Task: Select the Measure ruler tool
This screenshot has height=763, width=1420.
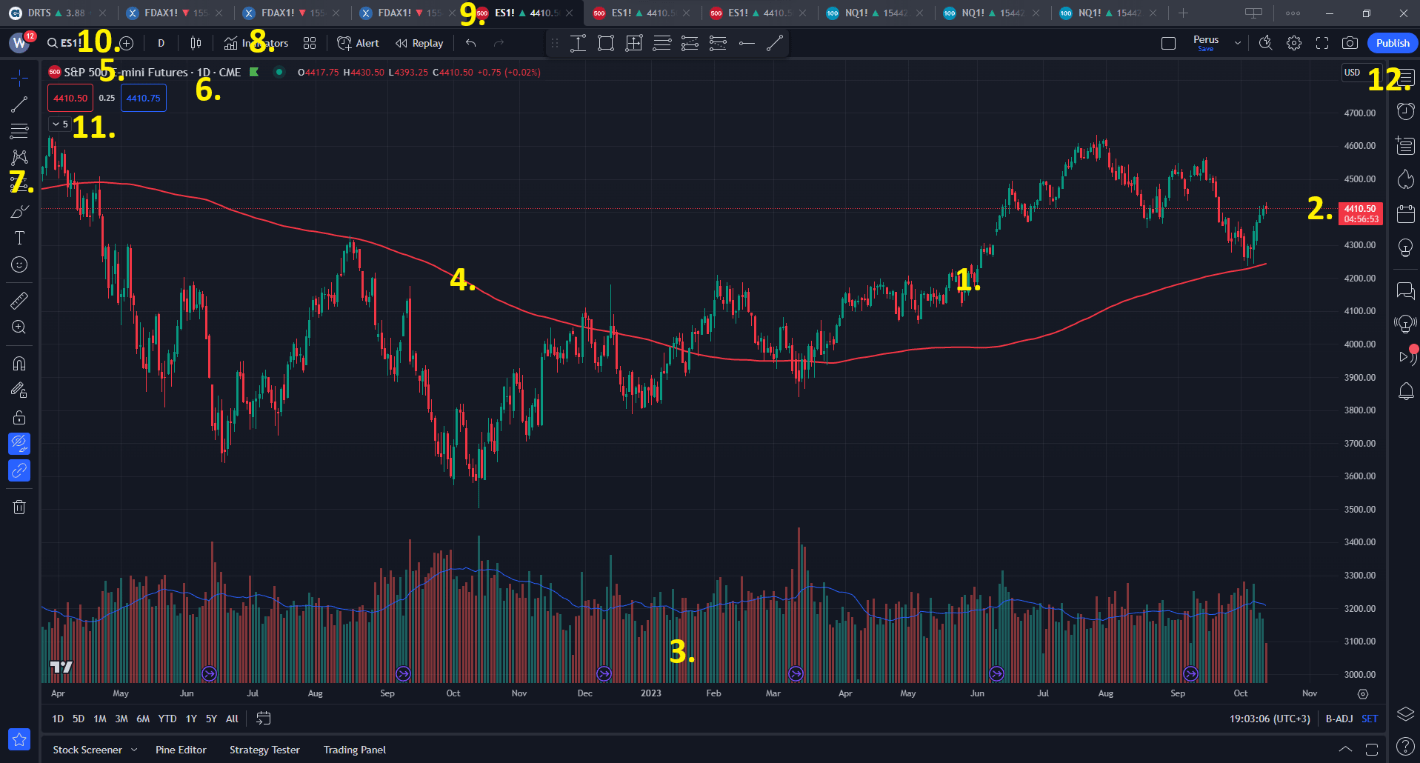Action: [19, 300]
